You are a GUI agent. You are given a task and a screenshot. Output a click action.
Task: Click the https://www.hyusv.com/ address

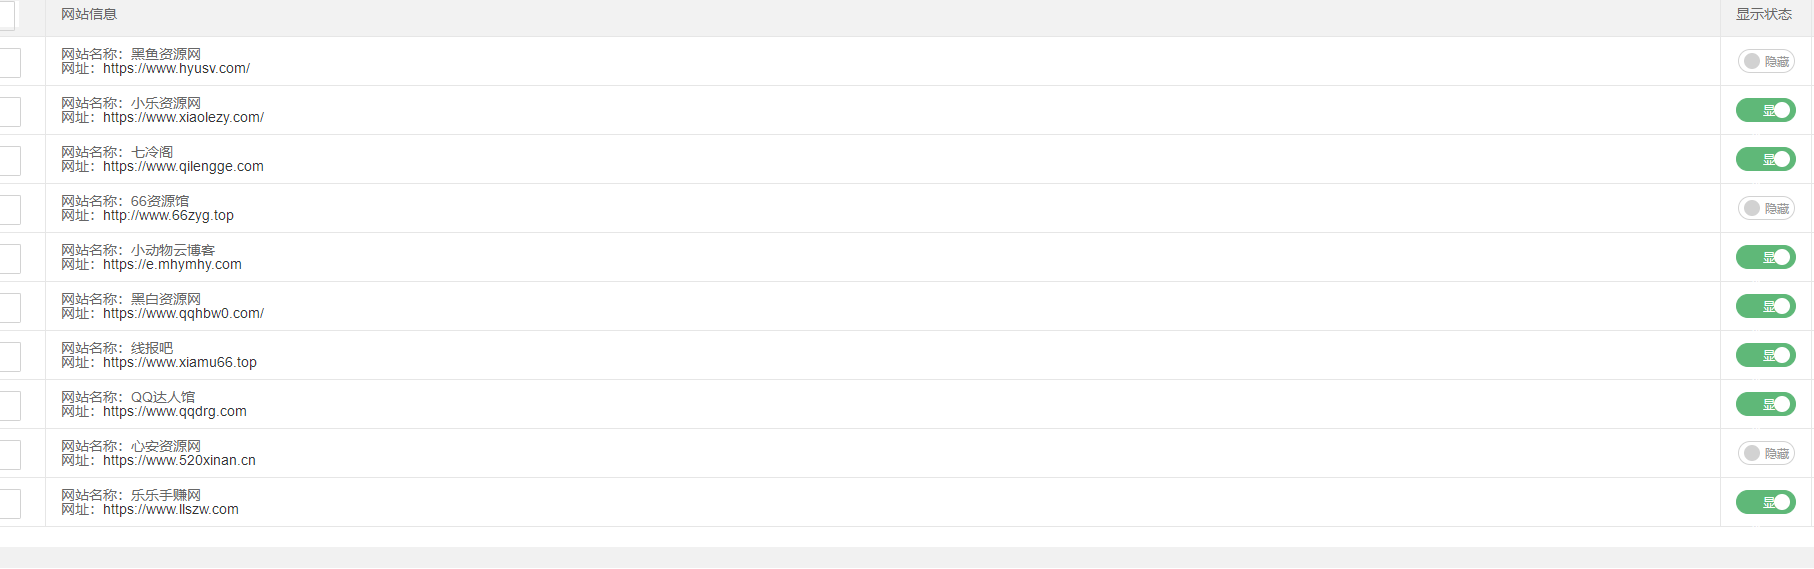(x=176, y=69)
